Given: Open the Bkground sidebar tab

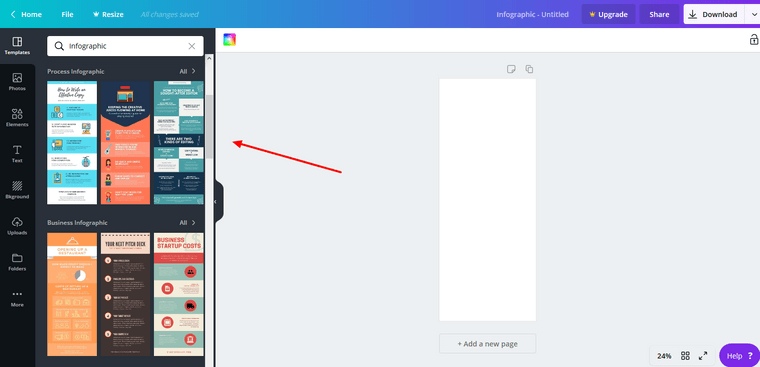Looking at the screenshot, I should 17,190.
